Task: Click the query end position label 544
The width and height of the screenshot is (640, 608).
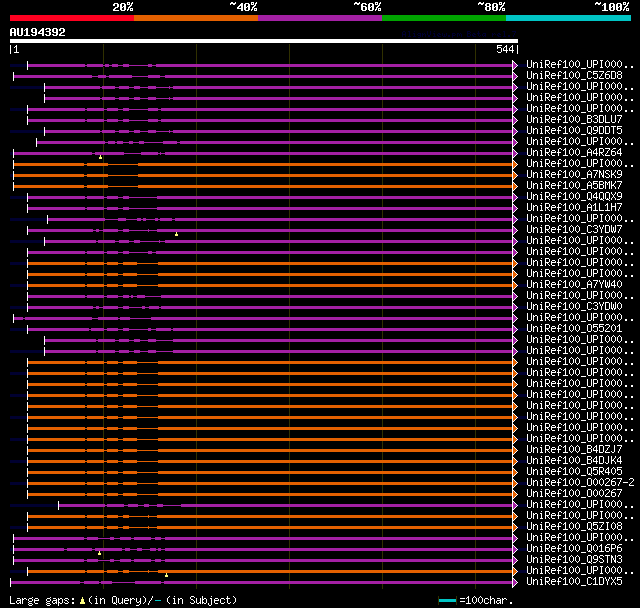Action: pyautogui.click(x=505, y=49)
